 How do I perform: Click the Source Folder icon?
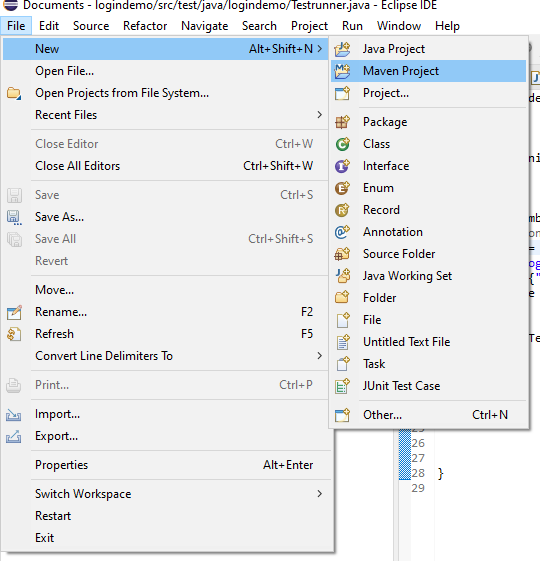(342, 254)
